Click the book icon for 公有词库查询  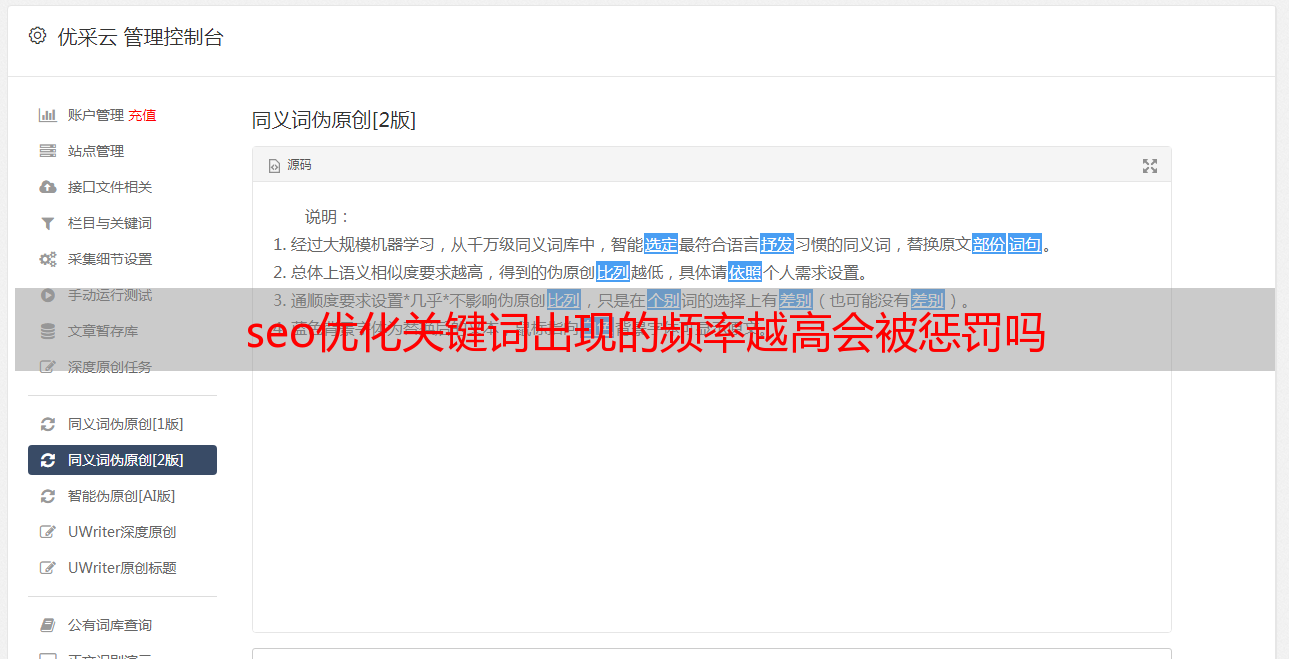(x=47, y=625)
